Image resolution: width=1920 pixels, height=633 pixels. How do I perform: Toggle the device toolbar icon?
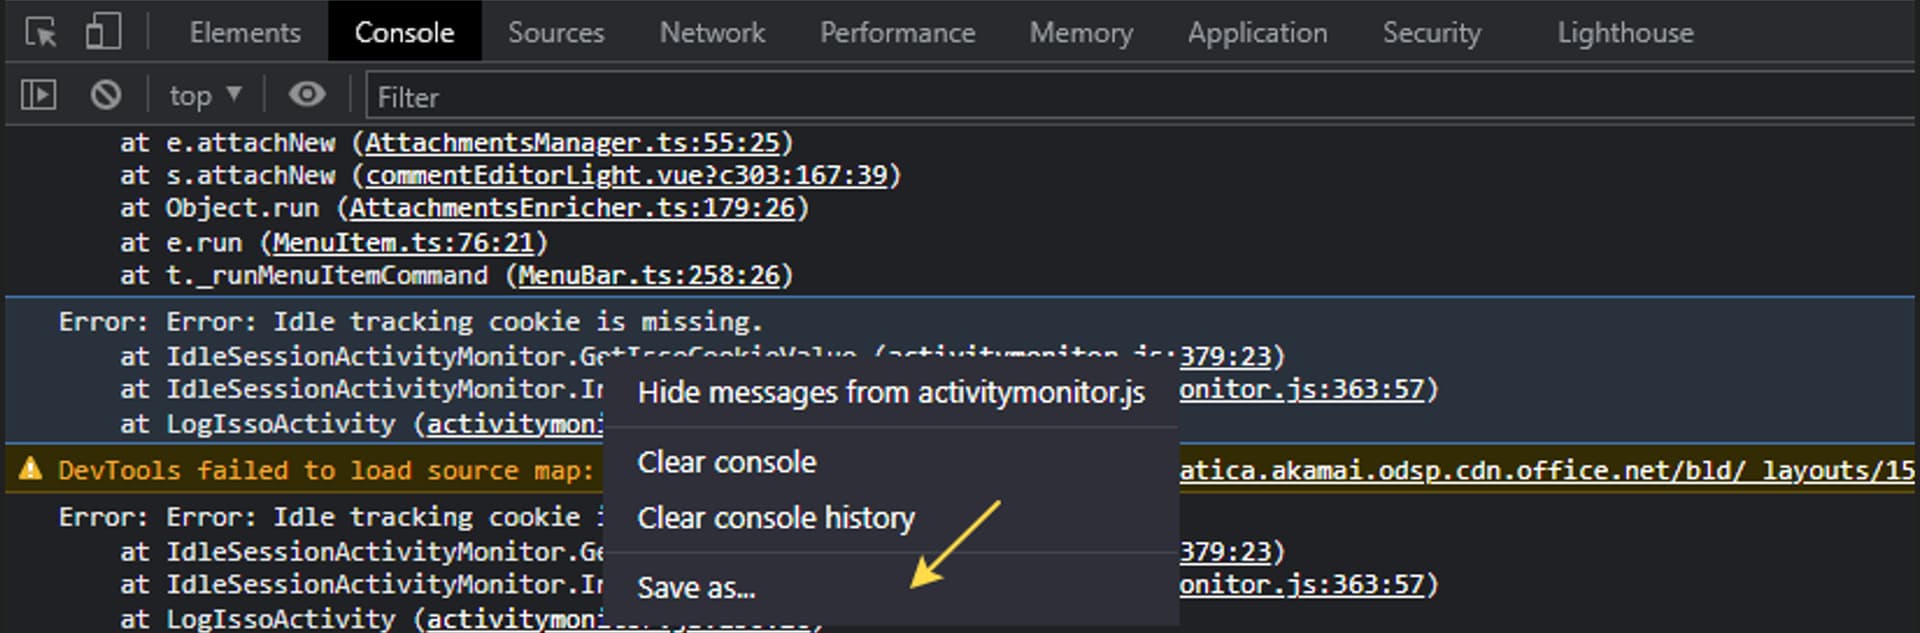click(x=103, y=32)
